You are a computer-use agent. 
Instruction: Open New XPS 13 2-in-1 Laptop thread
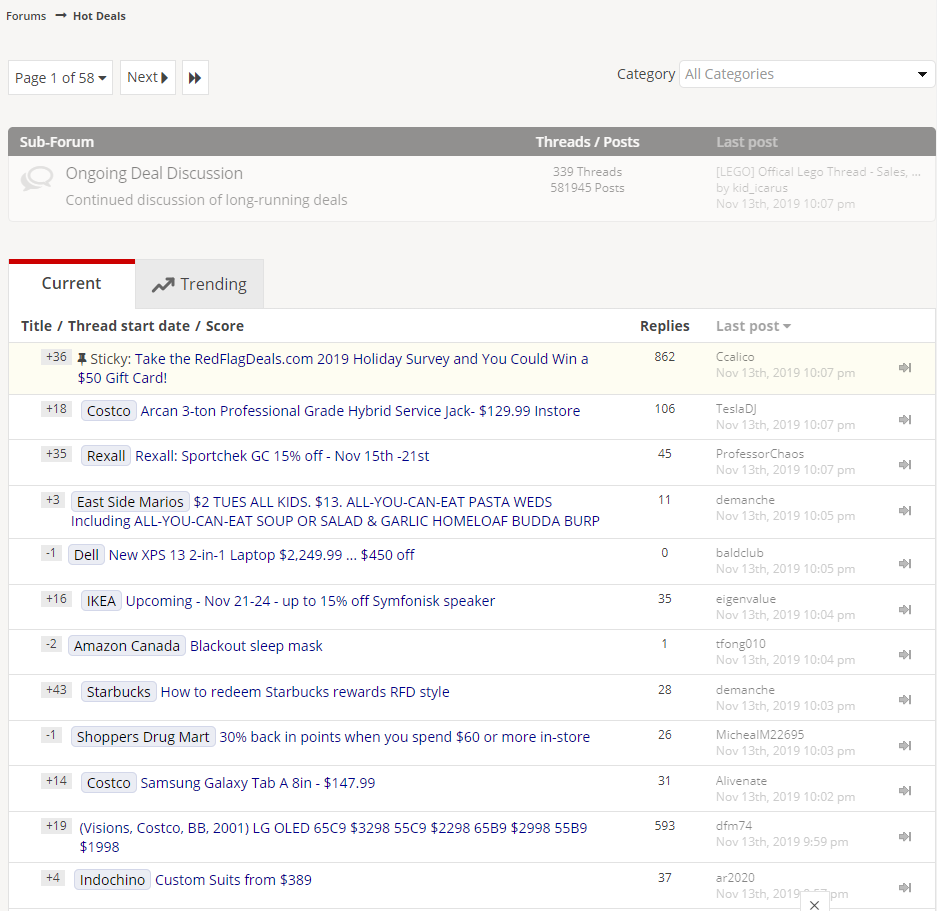tap(262, 555)
